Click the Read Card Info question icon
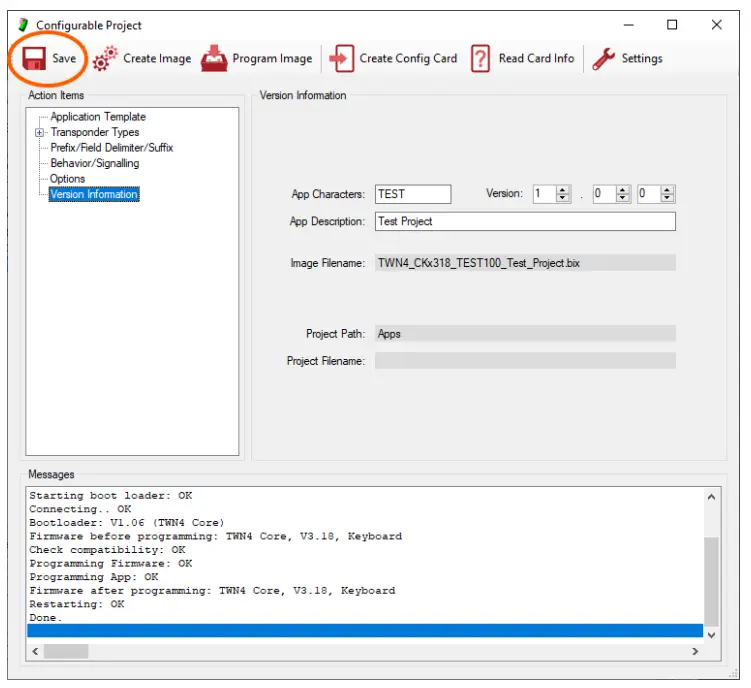751x688 pixels. point(480,59)
